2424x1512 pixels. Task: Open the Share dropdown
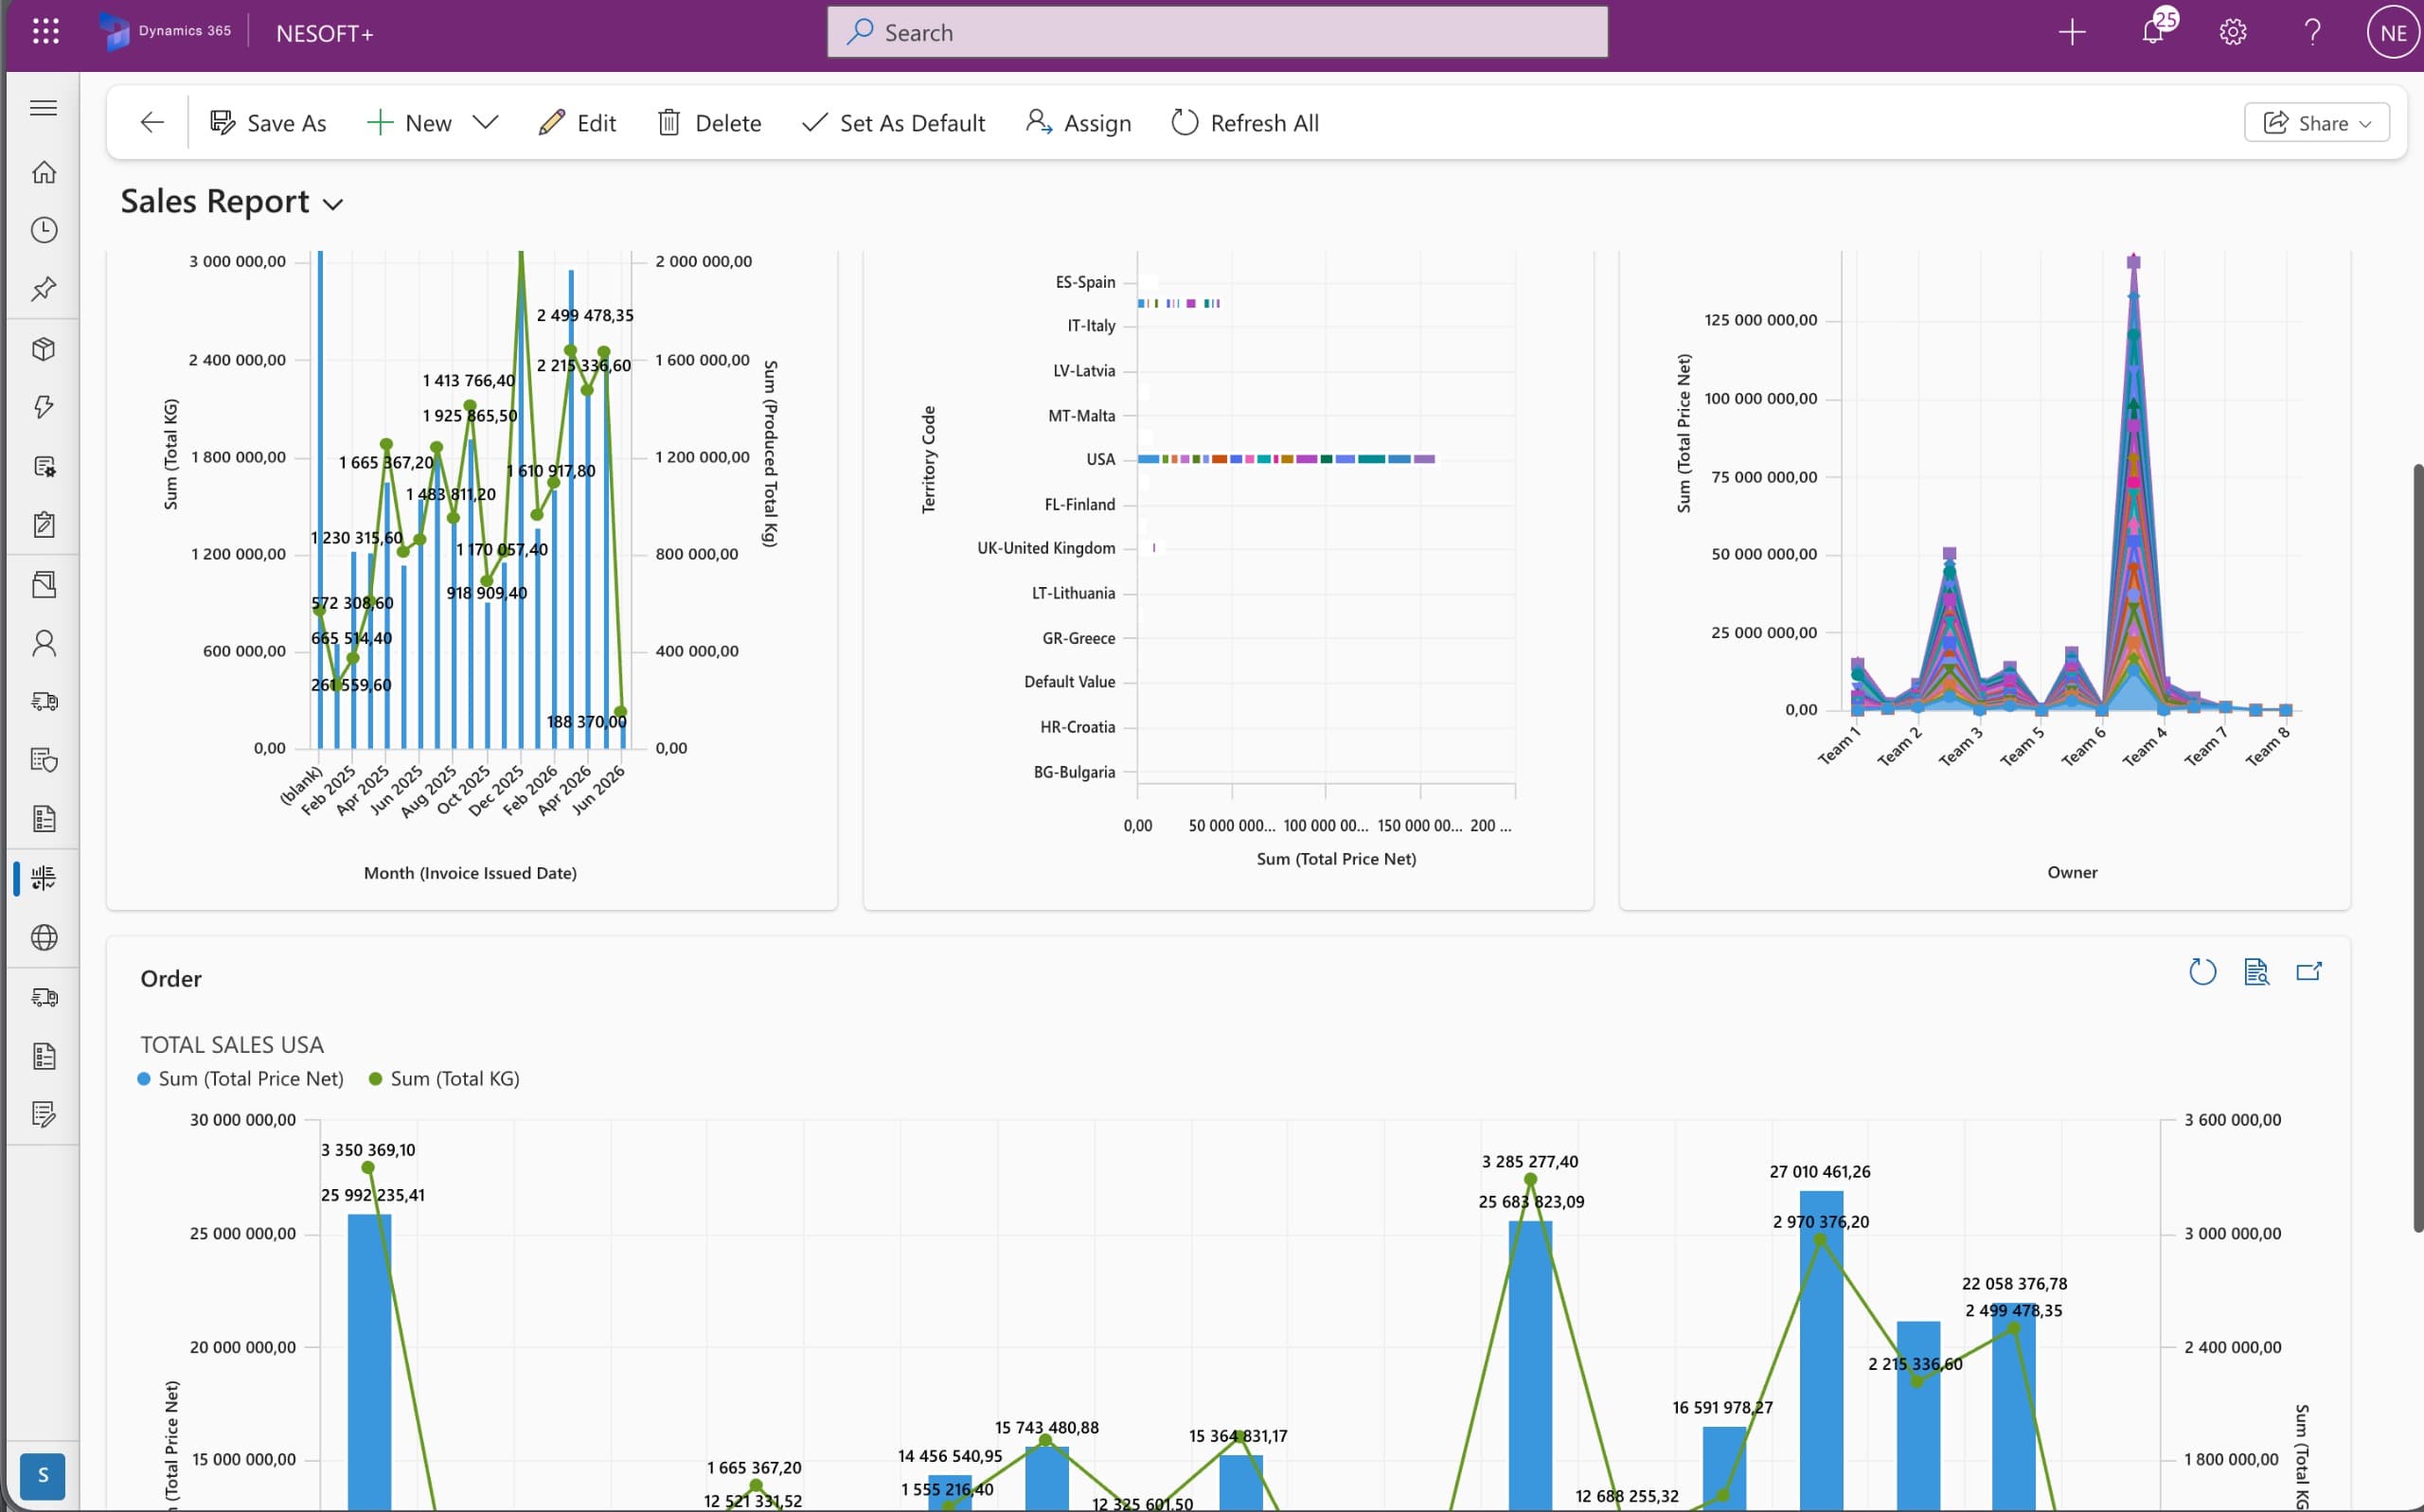tap(2317, 123)
